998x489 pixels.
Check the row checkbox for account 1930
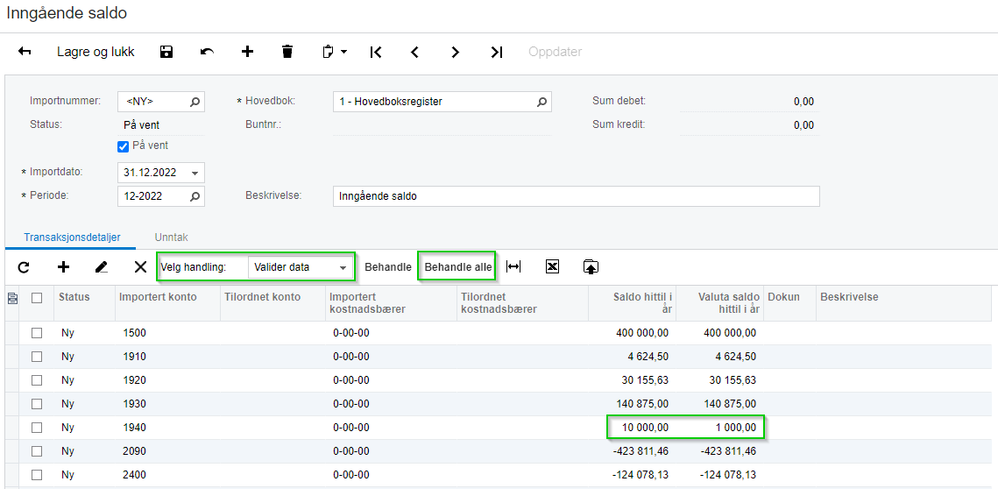tap(37, 404)
